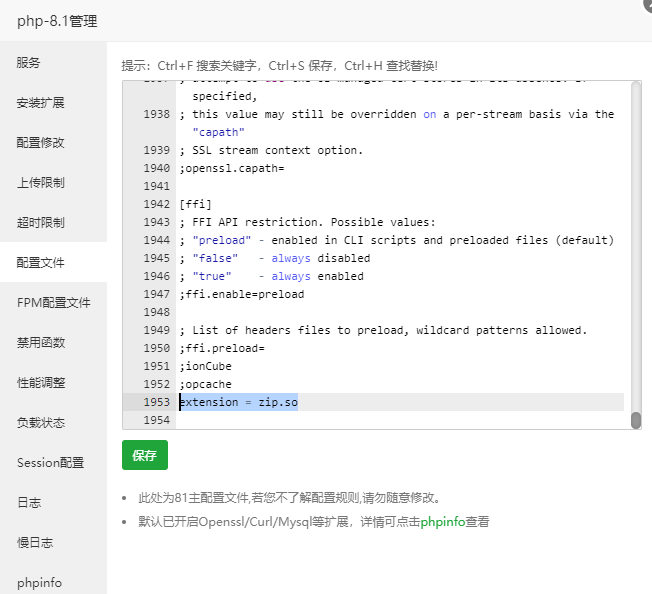
Task: Click the editor's vertical scrollbar thumb
Action: 636,420
